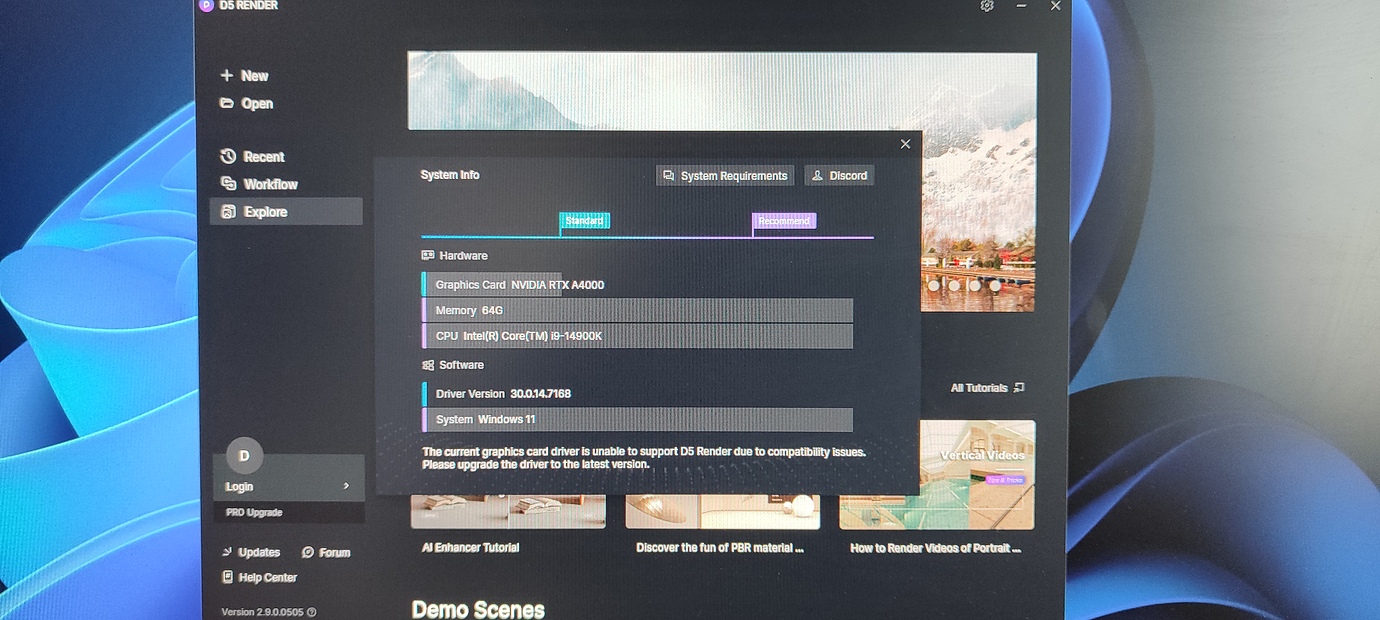Join Discord via the Discord button

point(839,175)
